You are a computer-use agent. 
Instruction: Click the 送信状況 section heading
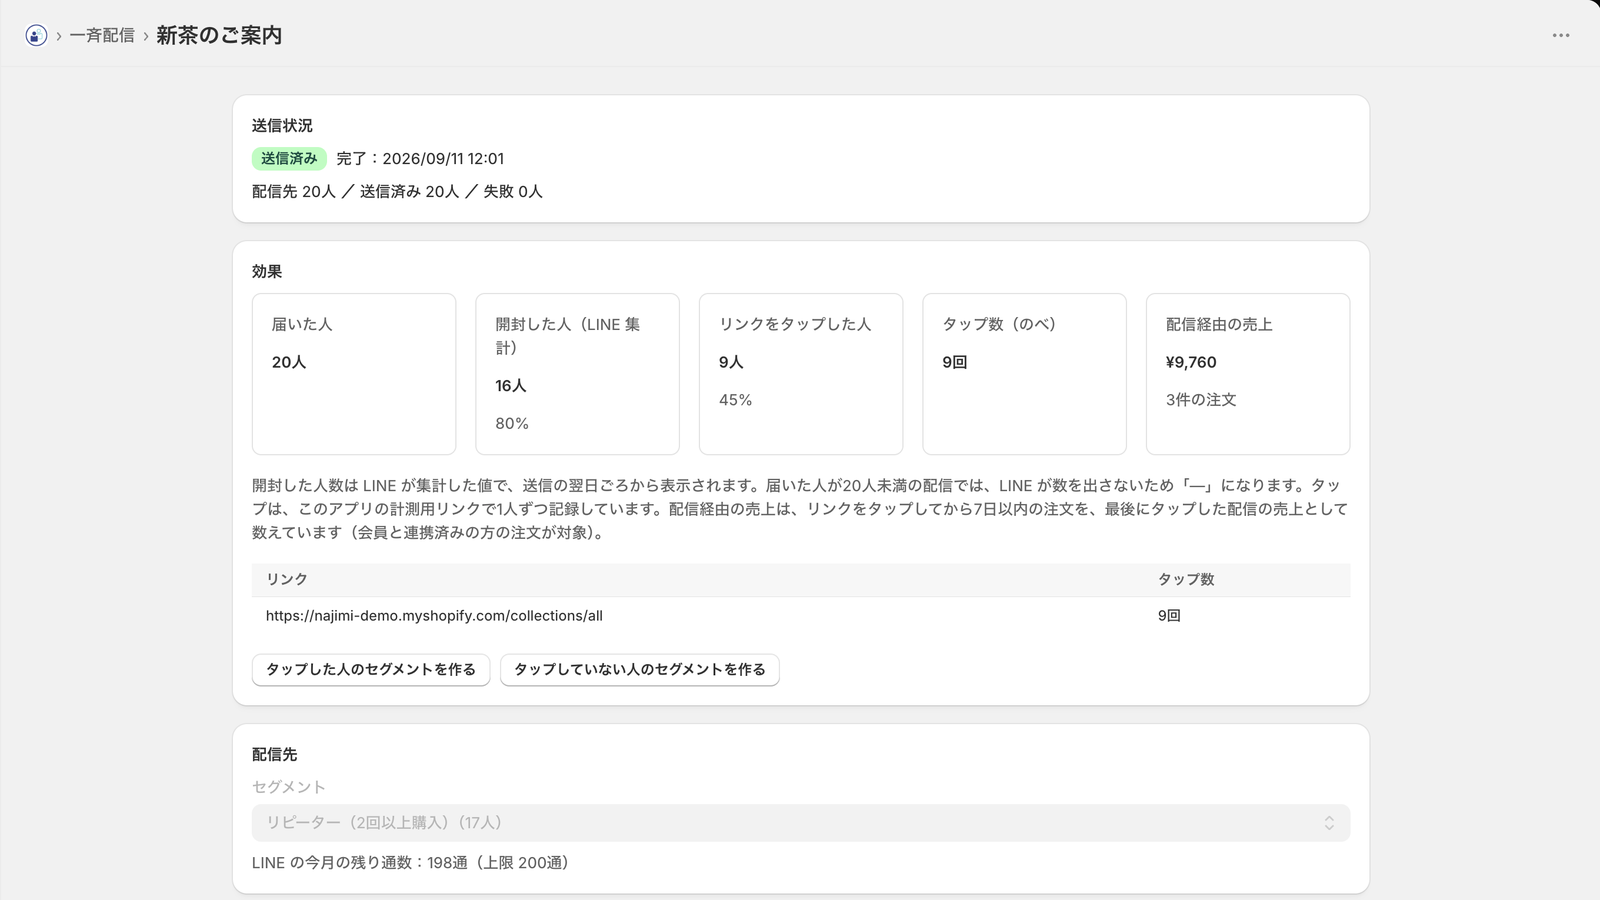point(282,125)
